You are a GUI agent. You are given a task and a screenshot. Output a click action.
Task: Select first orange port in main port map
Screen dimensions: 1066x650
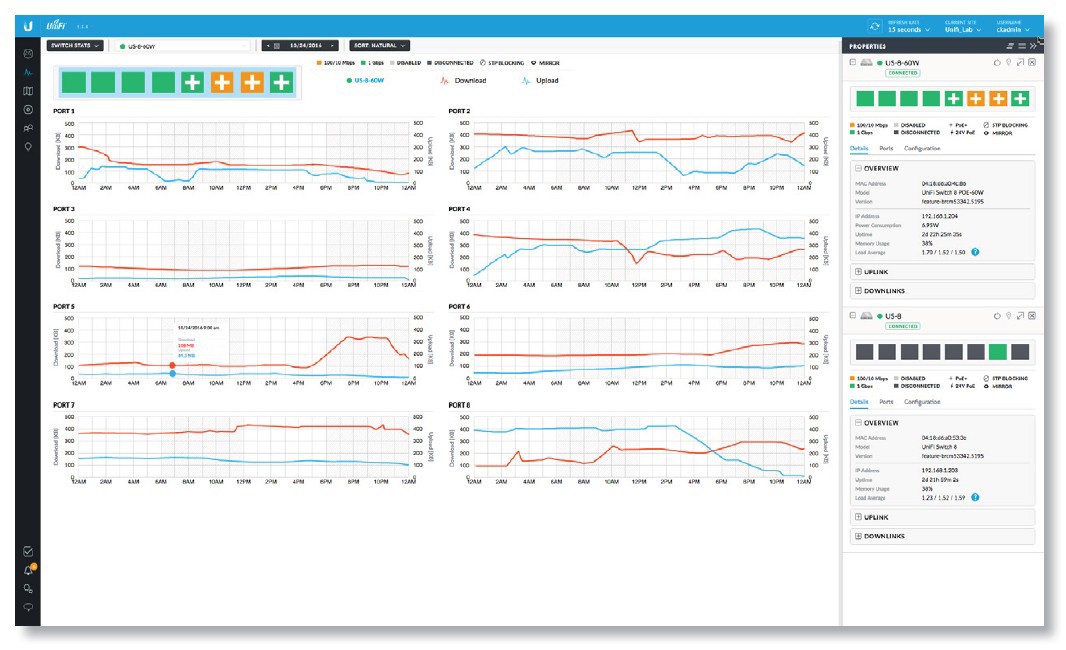(x=221, y=83)
